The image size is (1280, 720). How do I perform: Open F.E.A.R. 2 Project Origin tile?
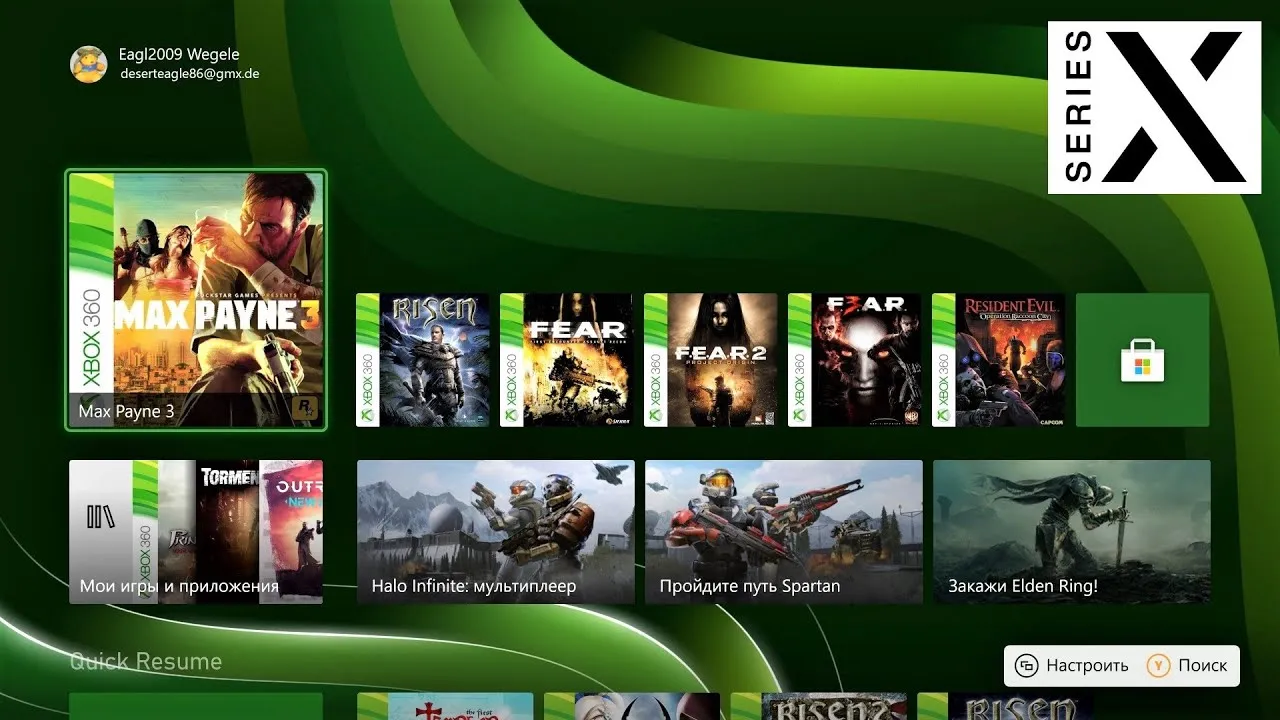pos(711,360)
